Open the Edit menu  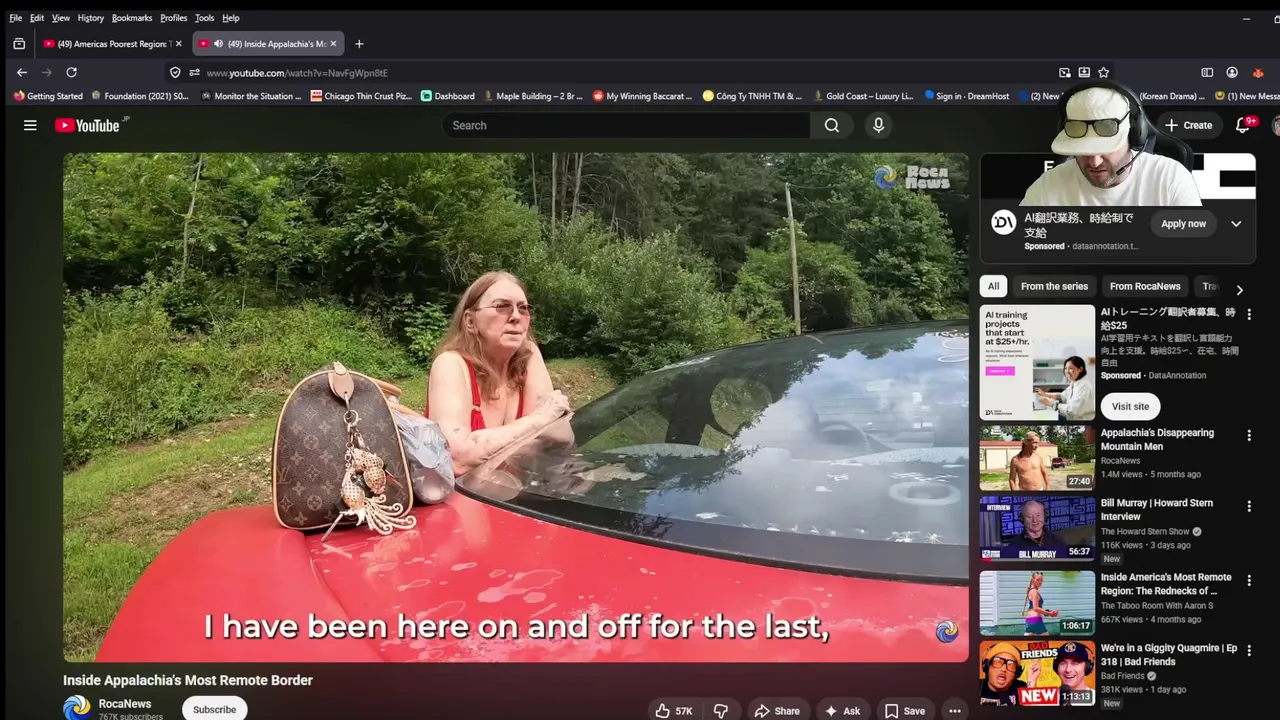(x=37, y=18)
